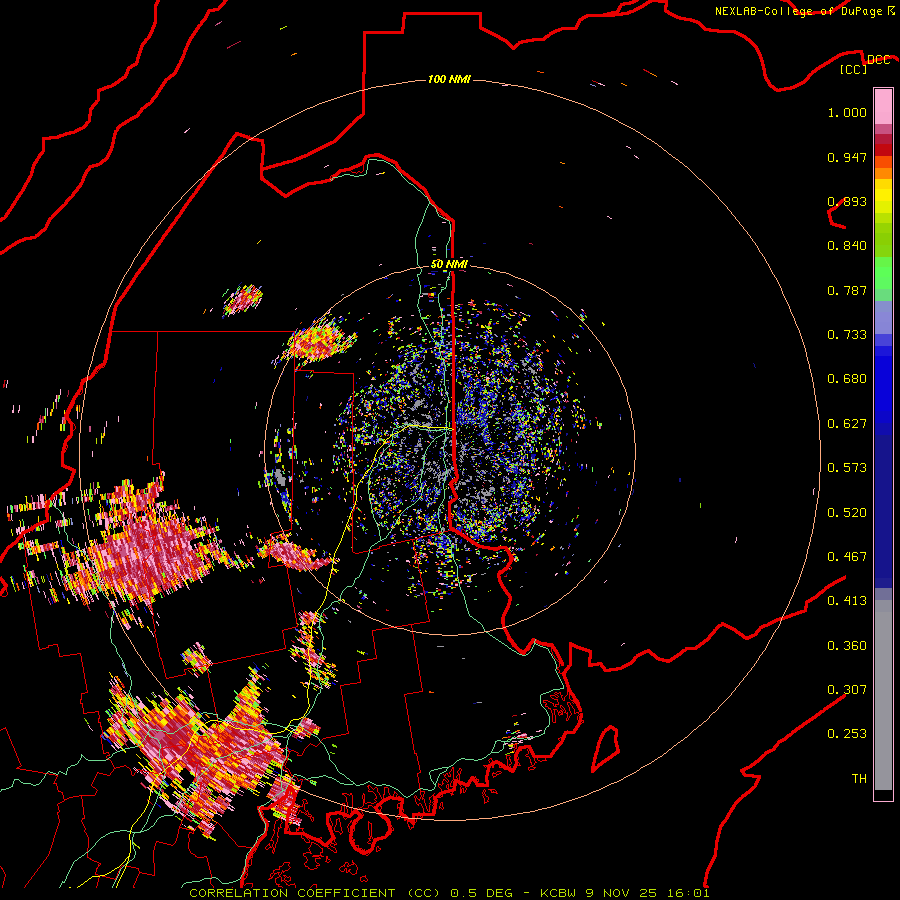Screen dimensions: 900x900
Task: Click the Correlation Coefficient KCBW caption
Action: click(449, 893)
